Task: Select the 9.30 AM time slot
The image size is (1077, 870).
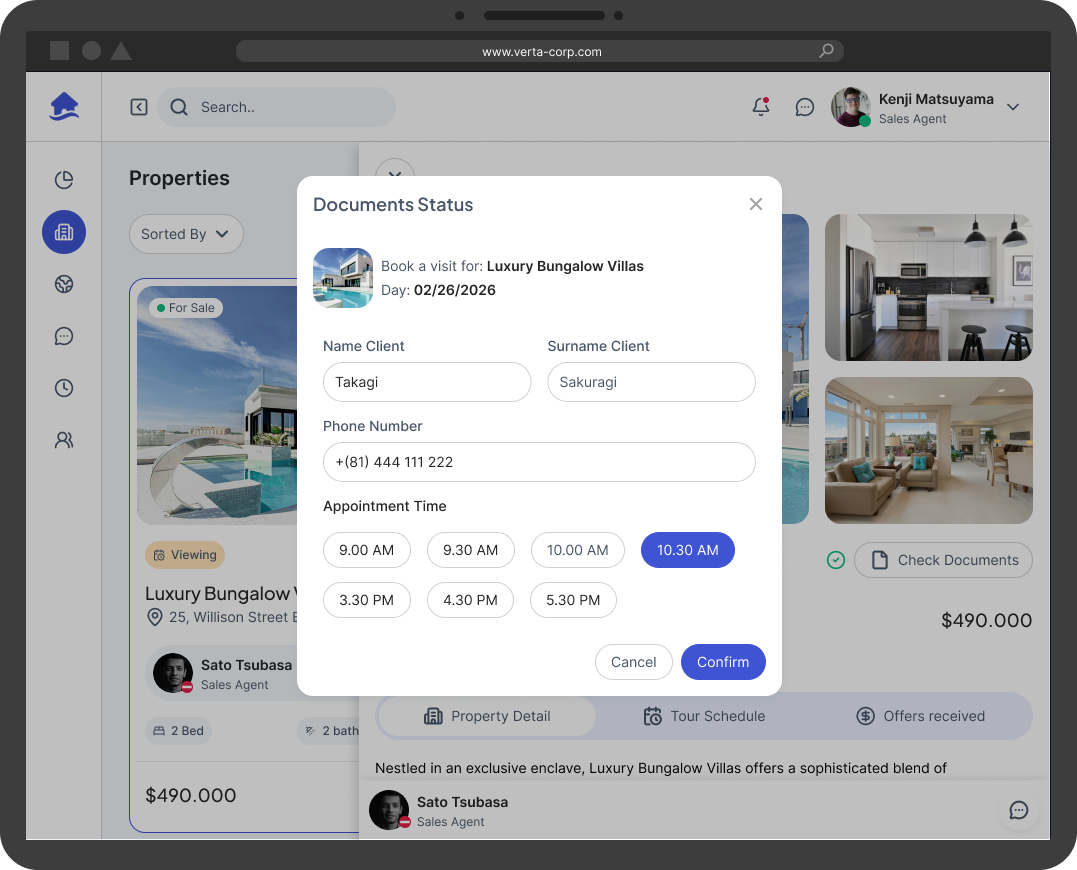Action: click(x=471, y=550)
